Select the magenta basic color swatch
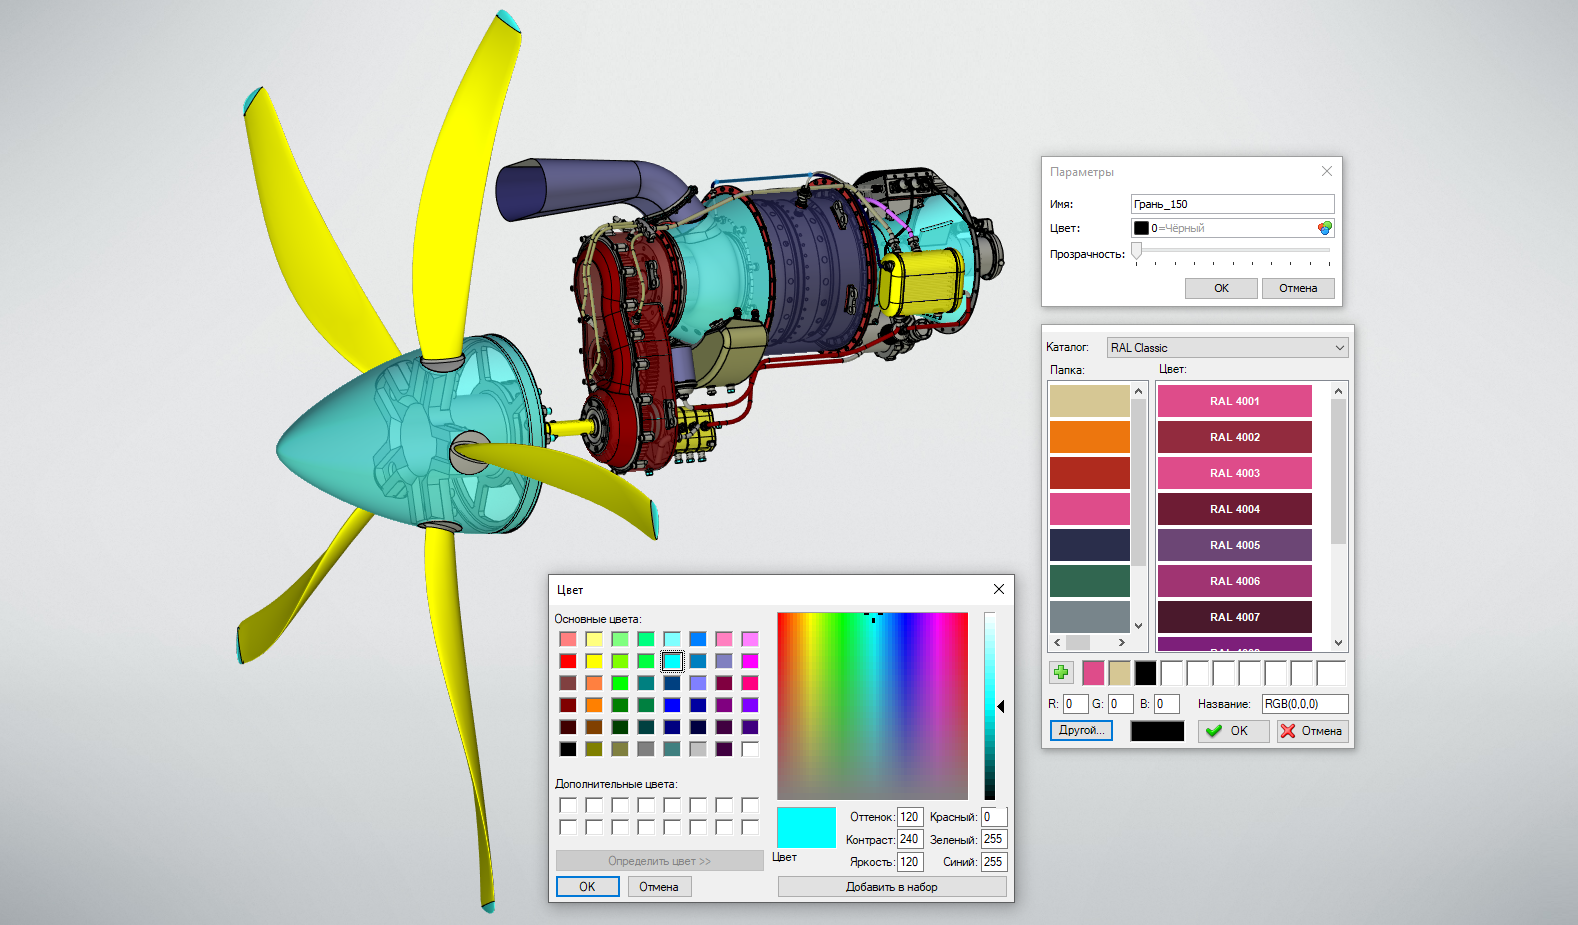This screenshot has width=1578, height=925. click(x=750, y=661)
